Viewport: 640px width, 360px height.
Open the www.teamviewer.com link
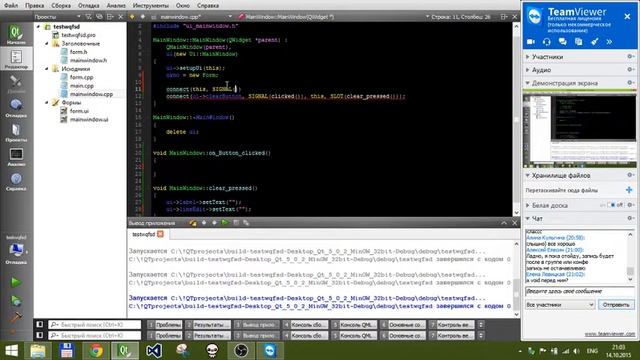(x=610, y=333)
